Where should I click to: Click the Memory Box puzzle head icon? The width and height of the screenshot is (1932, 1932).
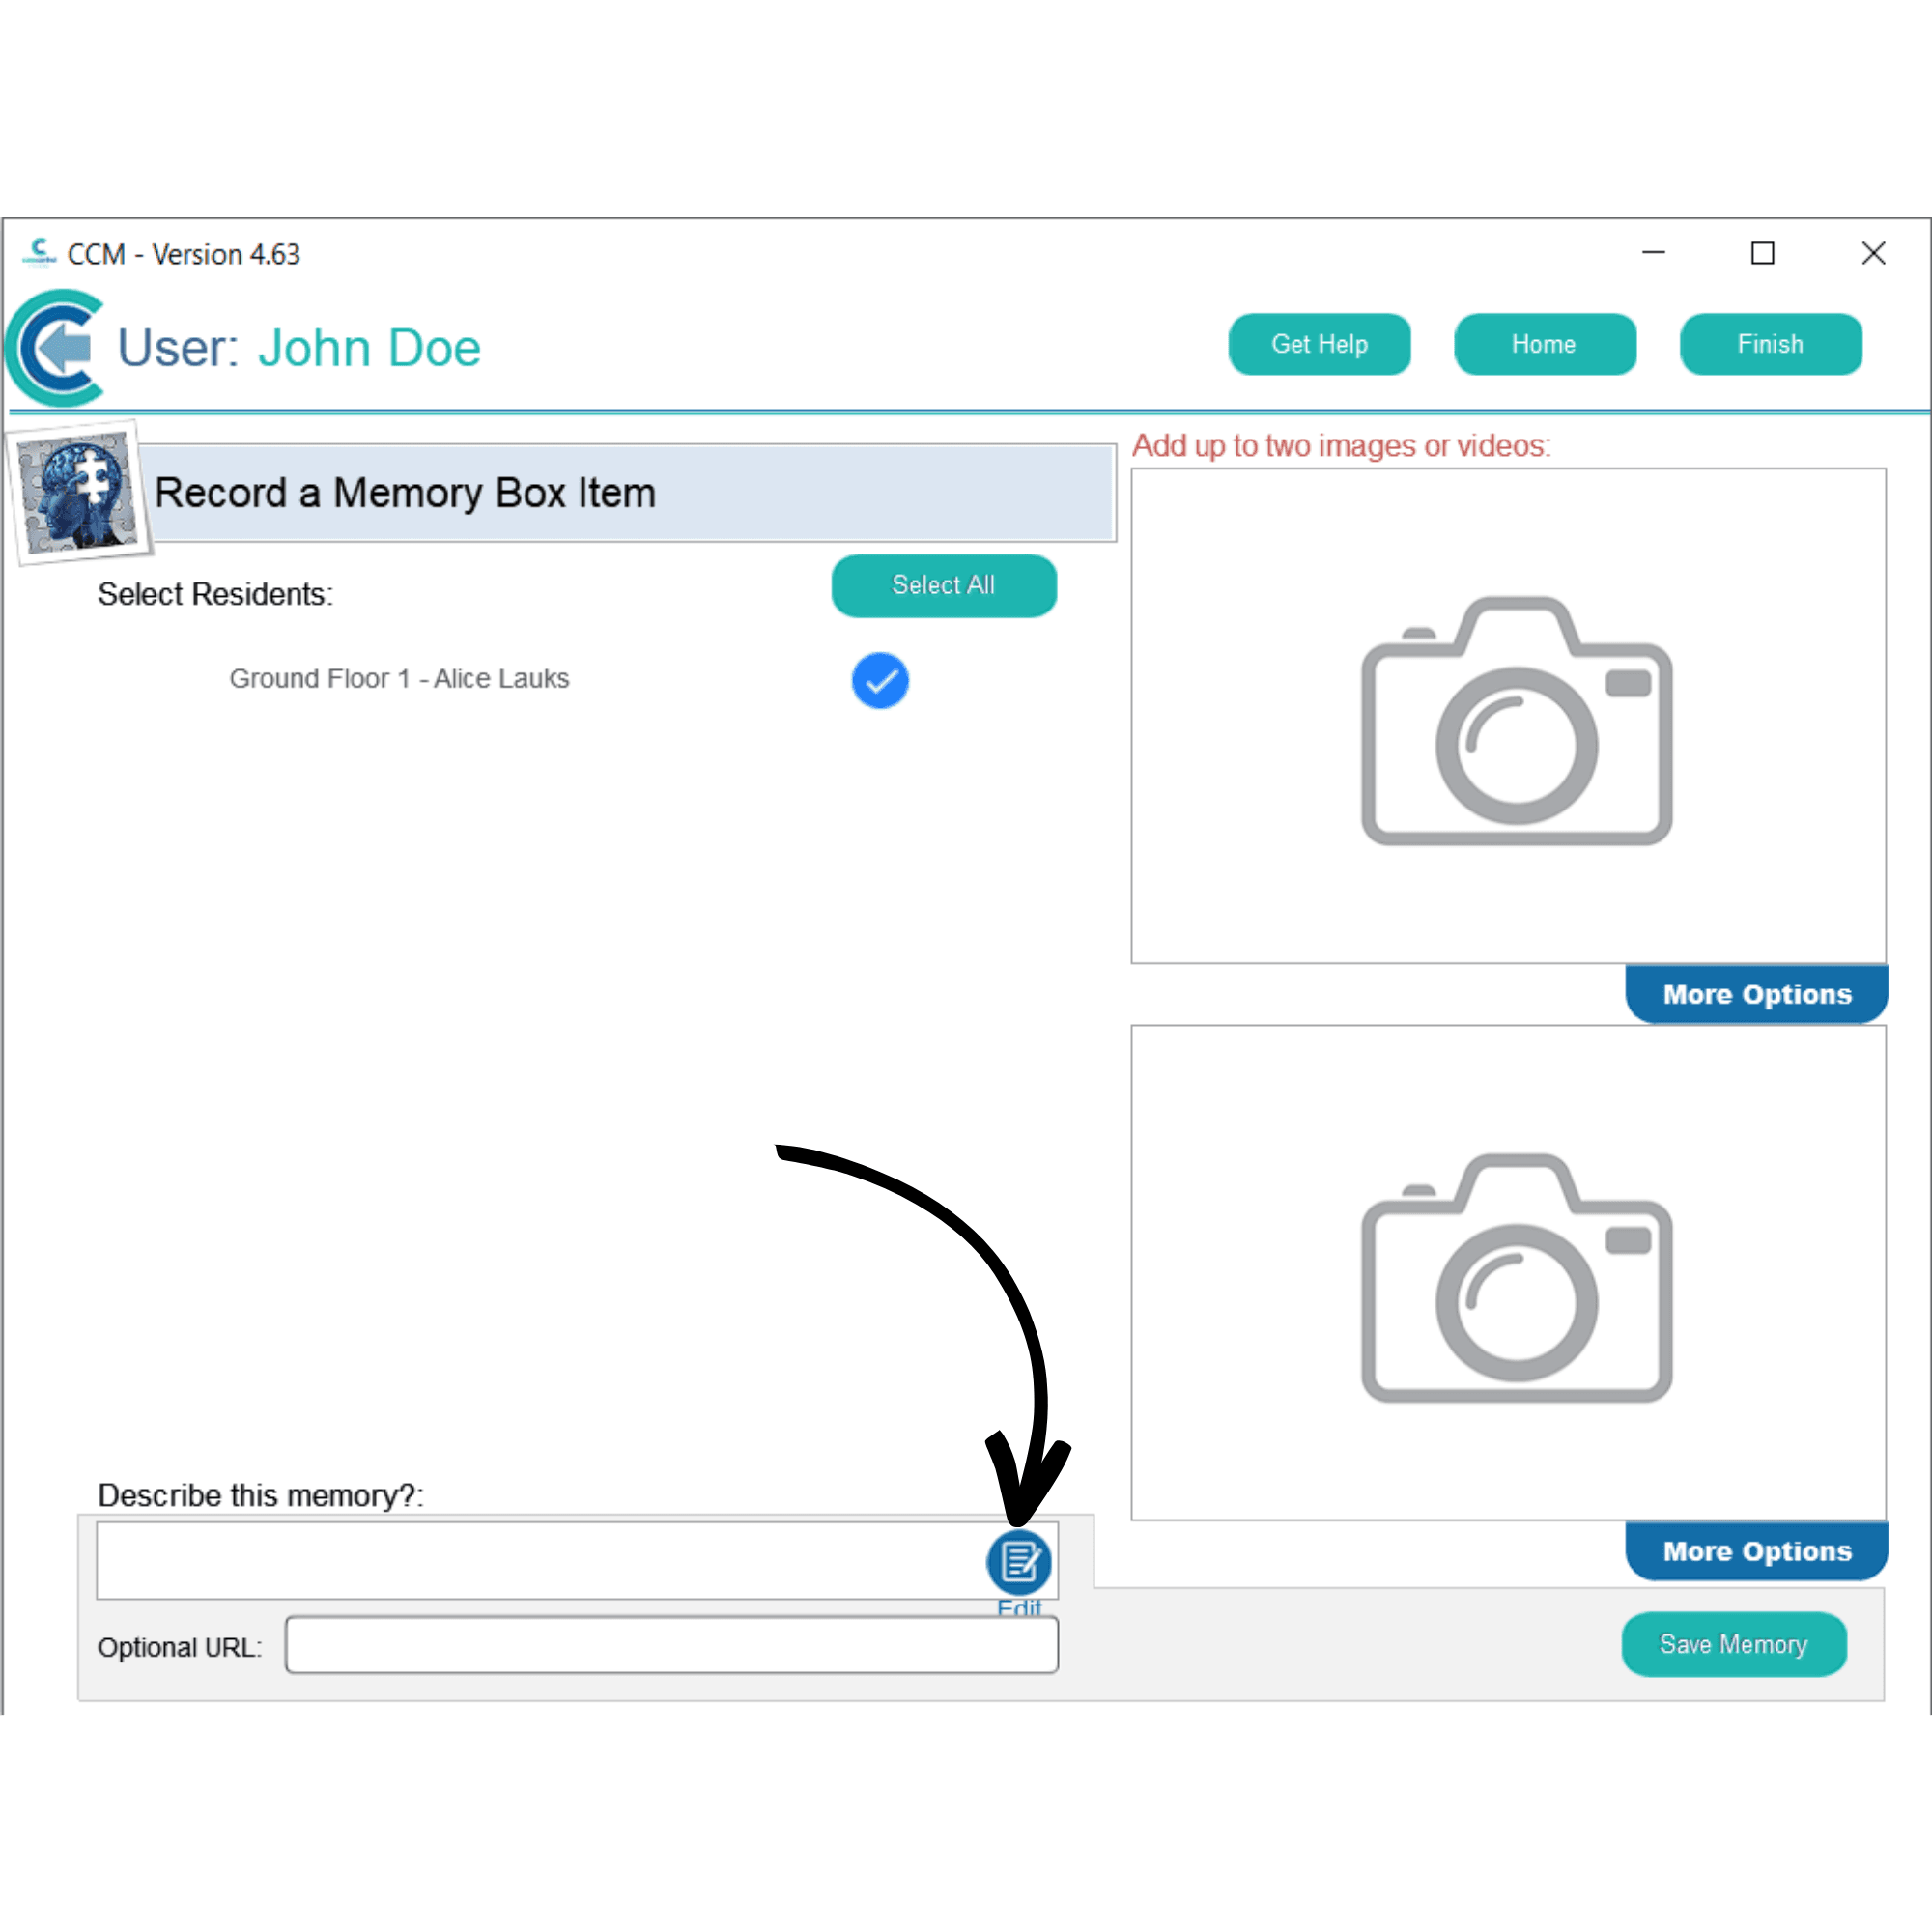(79, 494)
